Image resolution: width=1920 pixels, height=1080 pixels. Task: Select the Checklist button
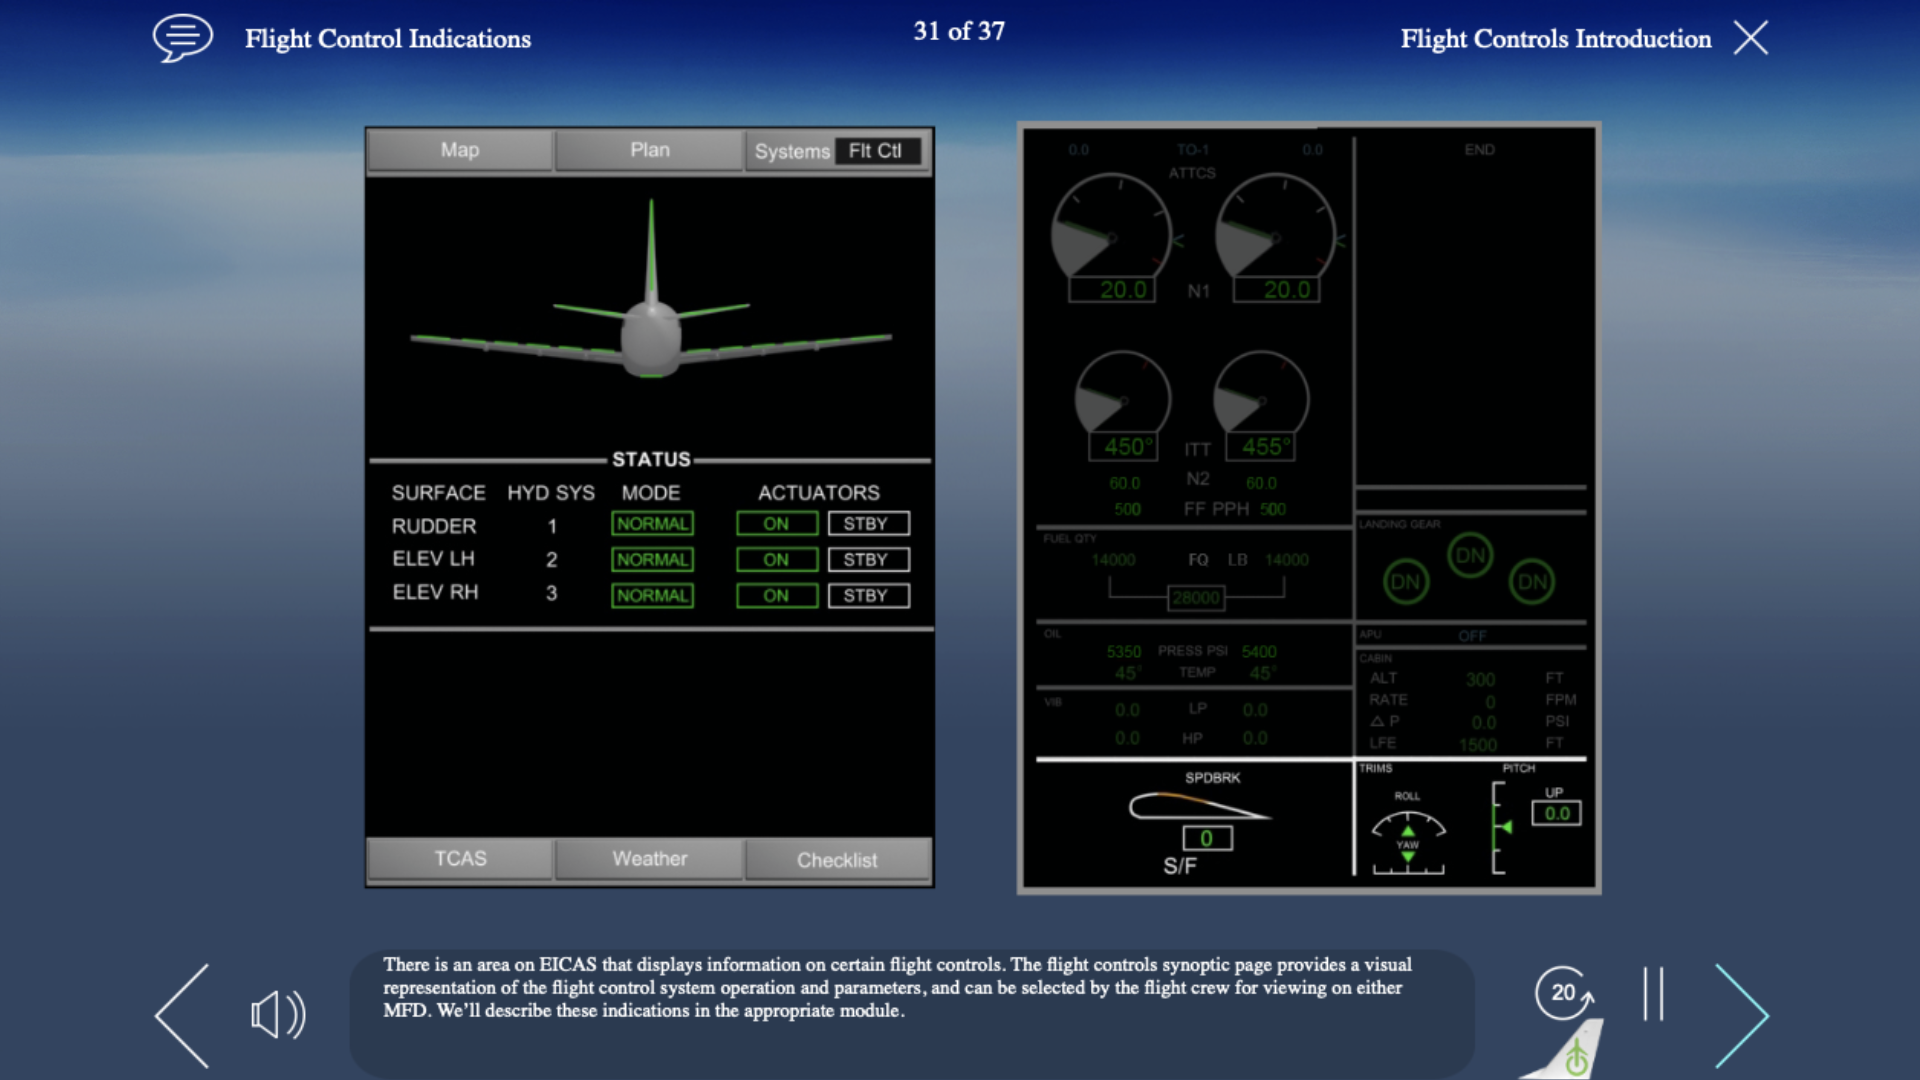coord(837,860)
